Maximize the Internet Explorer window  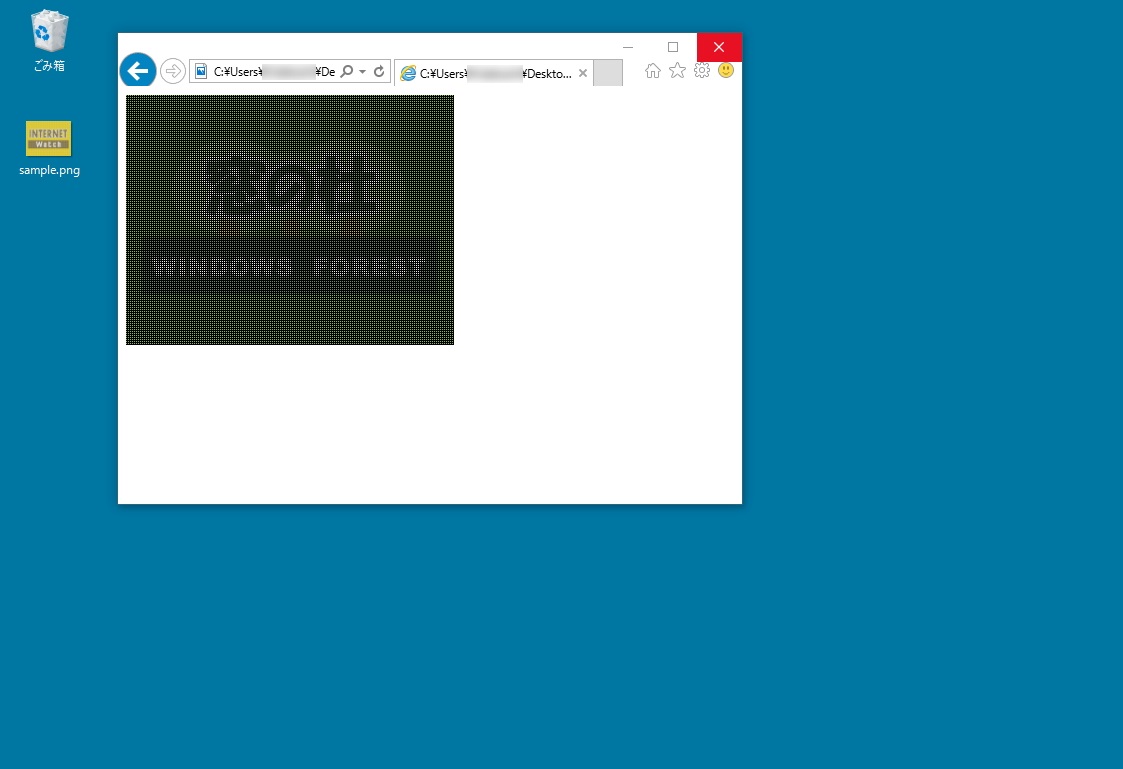pos(673,47)
